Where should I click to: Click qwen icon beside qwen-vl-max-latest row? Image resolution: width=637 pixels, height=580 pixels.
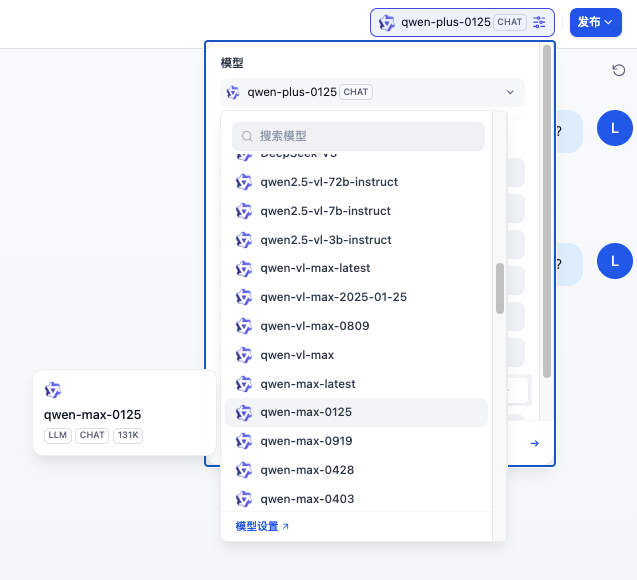[x=244, y=268]
